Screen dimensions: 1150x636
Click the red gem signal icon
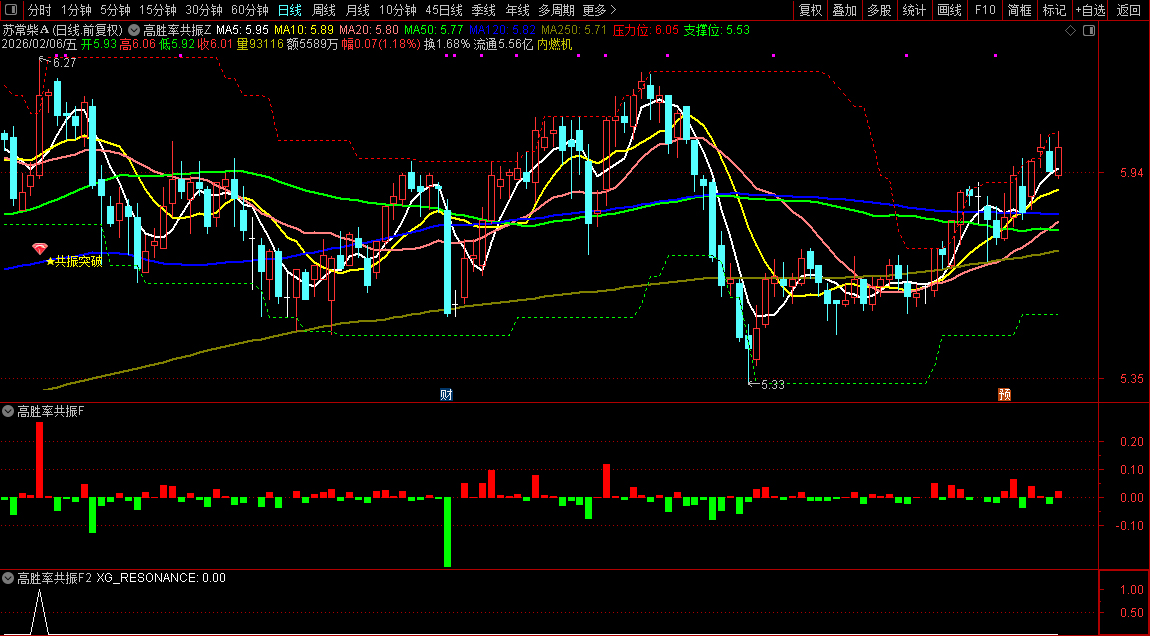click(40, 249)
